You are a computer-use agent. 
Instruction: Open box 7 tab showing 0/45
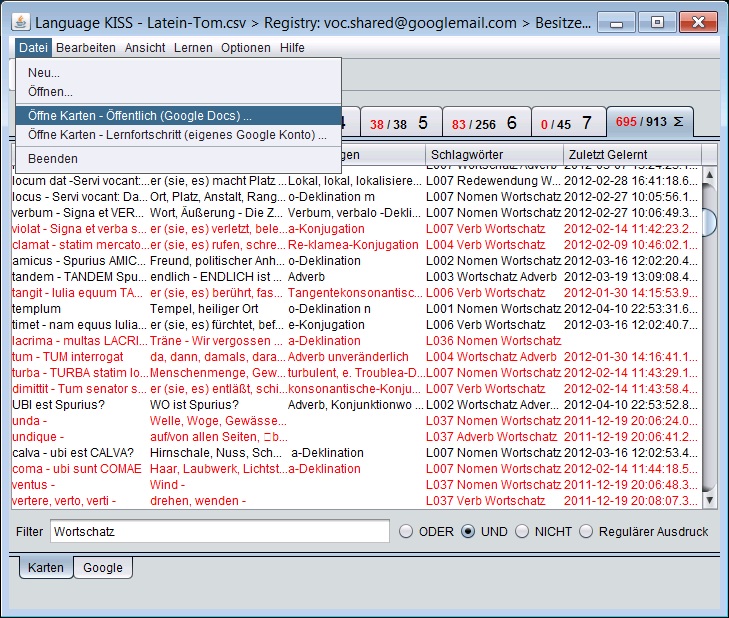568,123
